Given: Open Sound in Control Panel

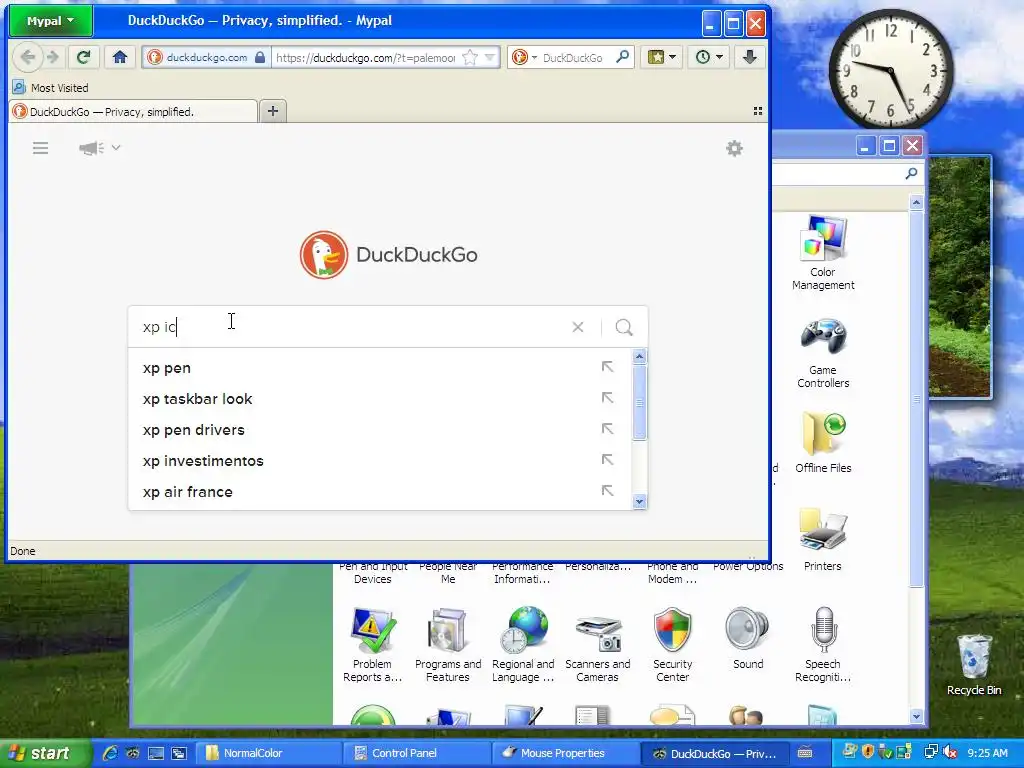Looking at the screenshot, I should [x=748, y=638].
